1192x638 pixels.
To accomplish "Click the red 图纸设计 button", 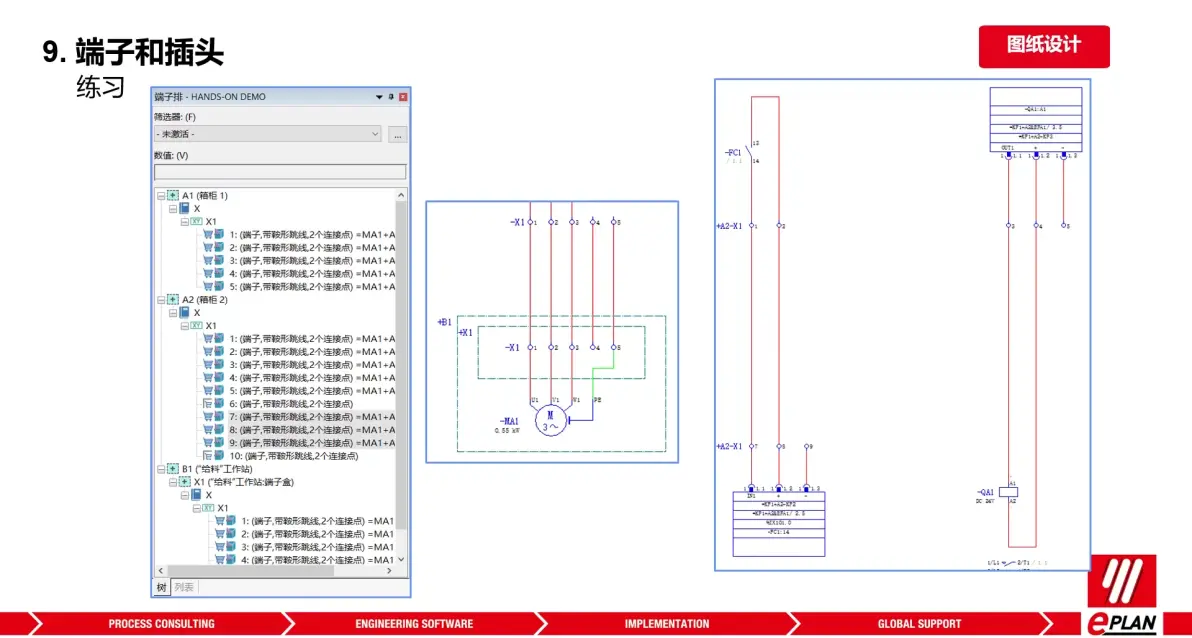I will coord(1043,46).
